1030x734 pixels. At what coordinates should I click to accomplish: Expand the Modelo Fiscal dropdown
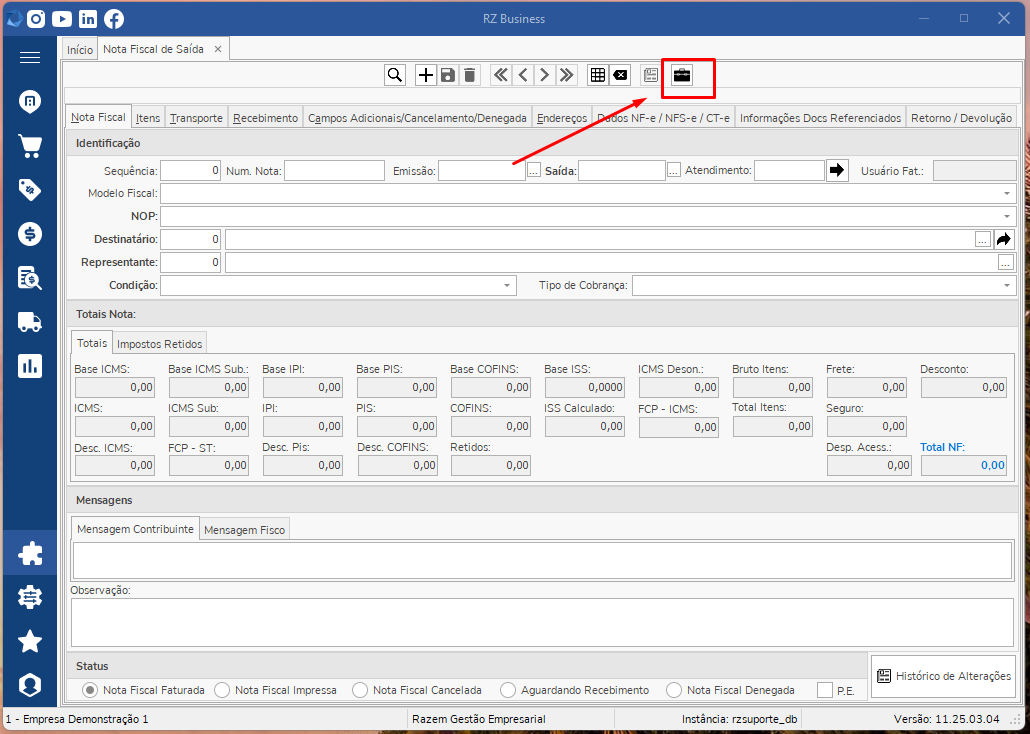pos(1007,194)
